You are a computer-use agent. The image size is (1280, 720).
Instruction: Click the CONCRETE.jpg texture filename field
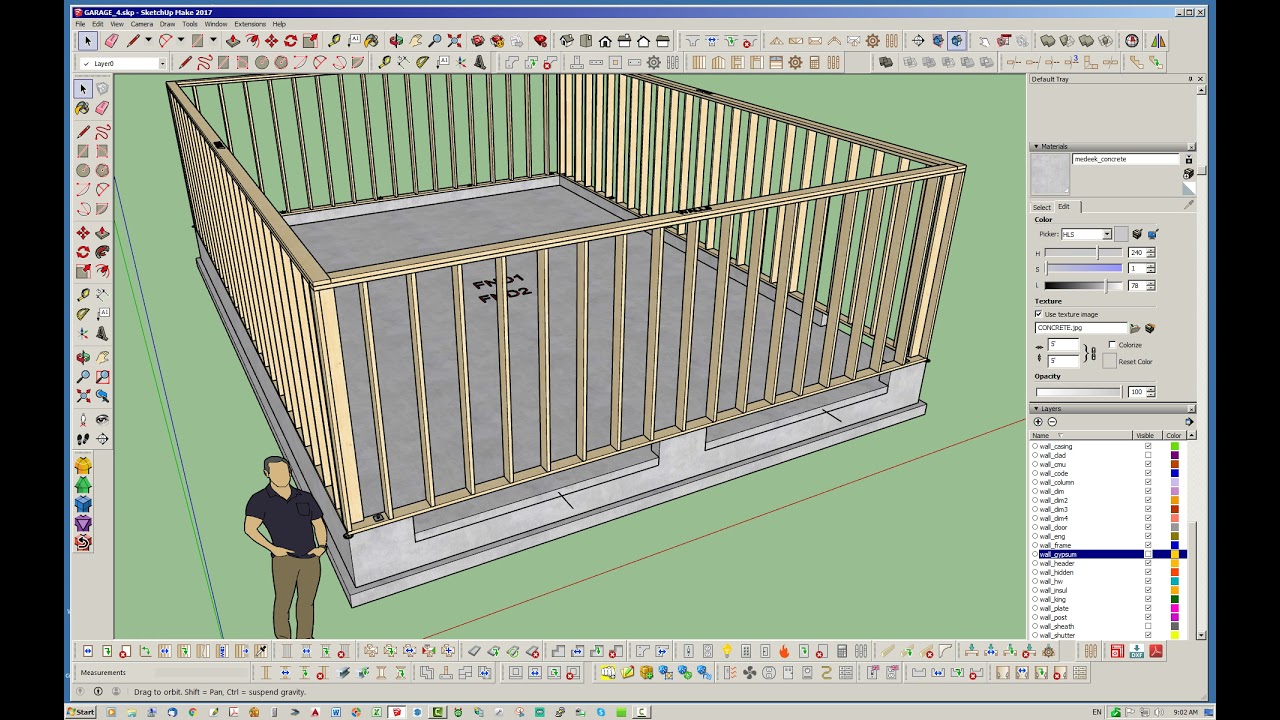1081,328
